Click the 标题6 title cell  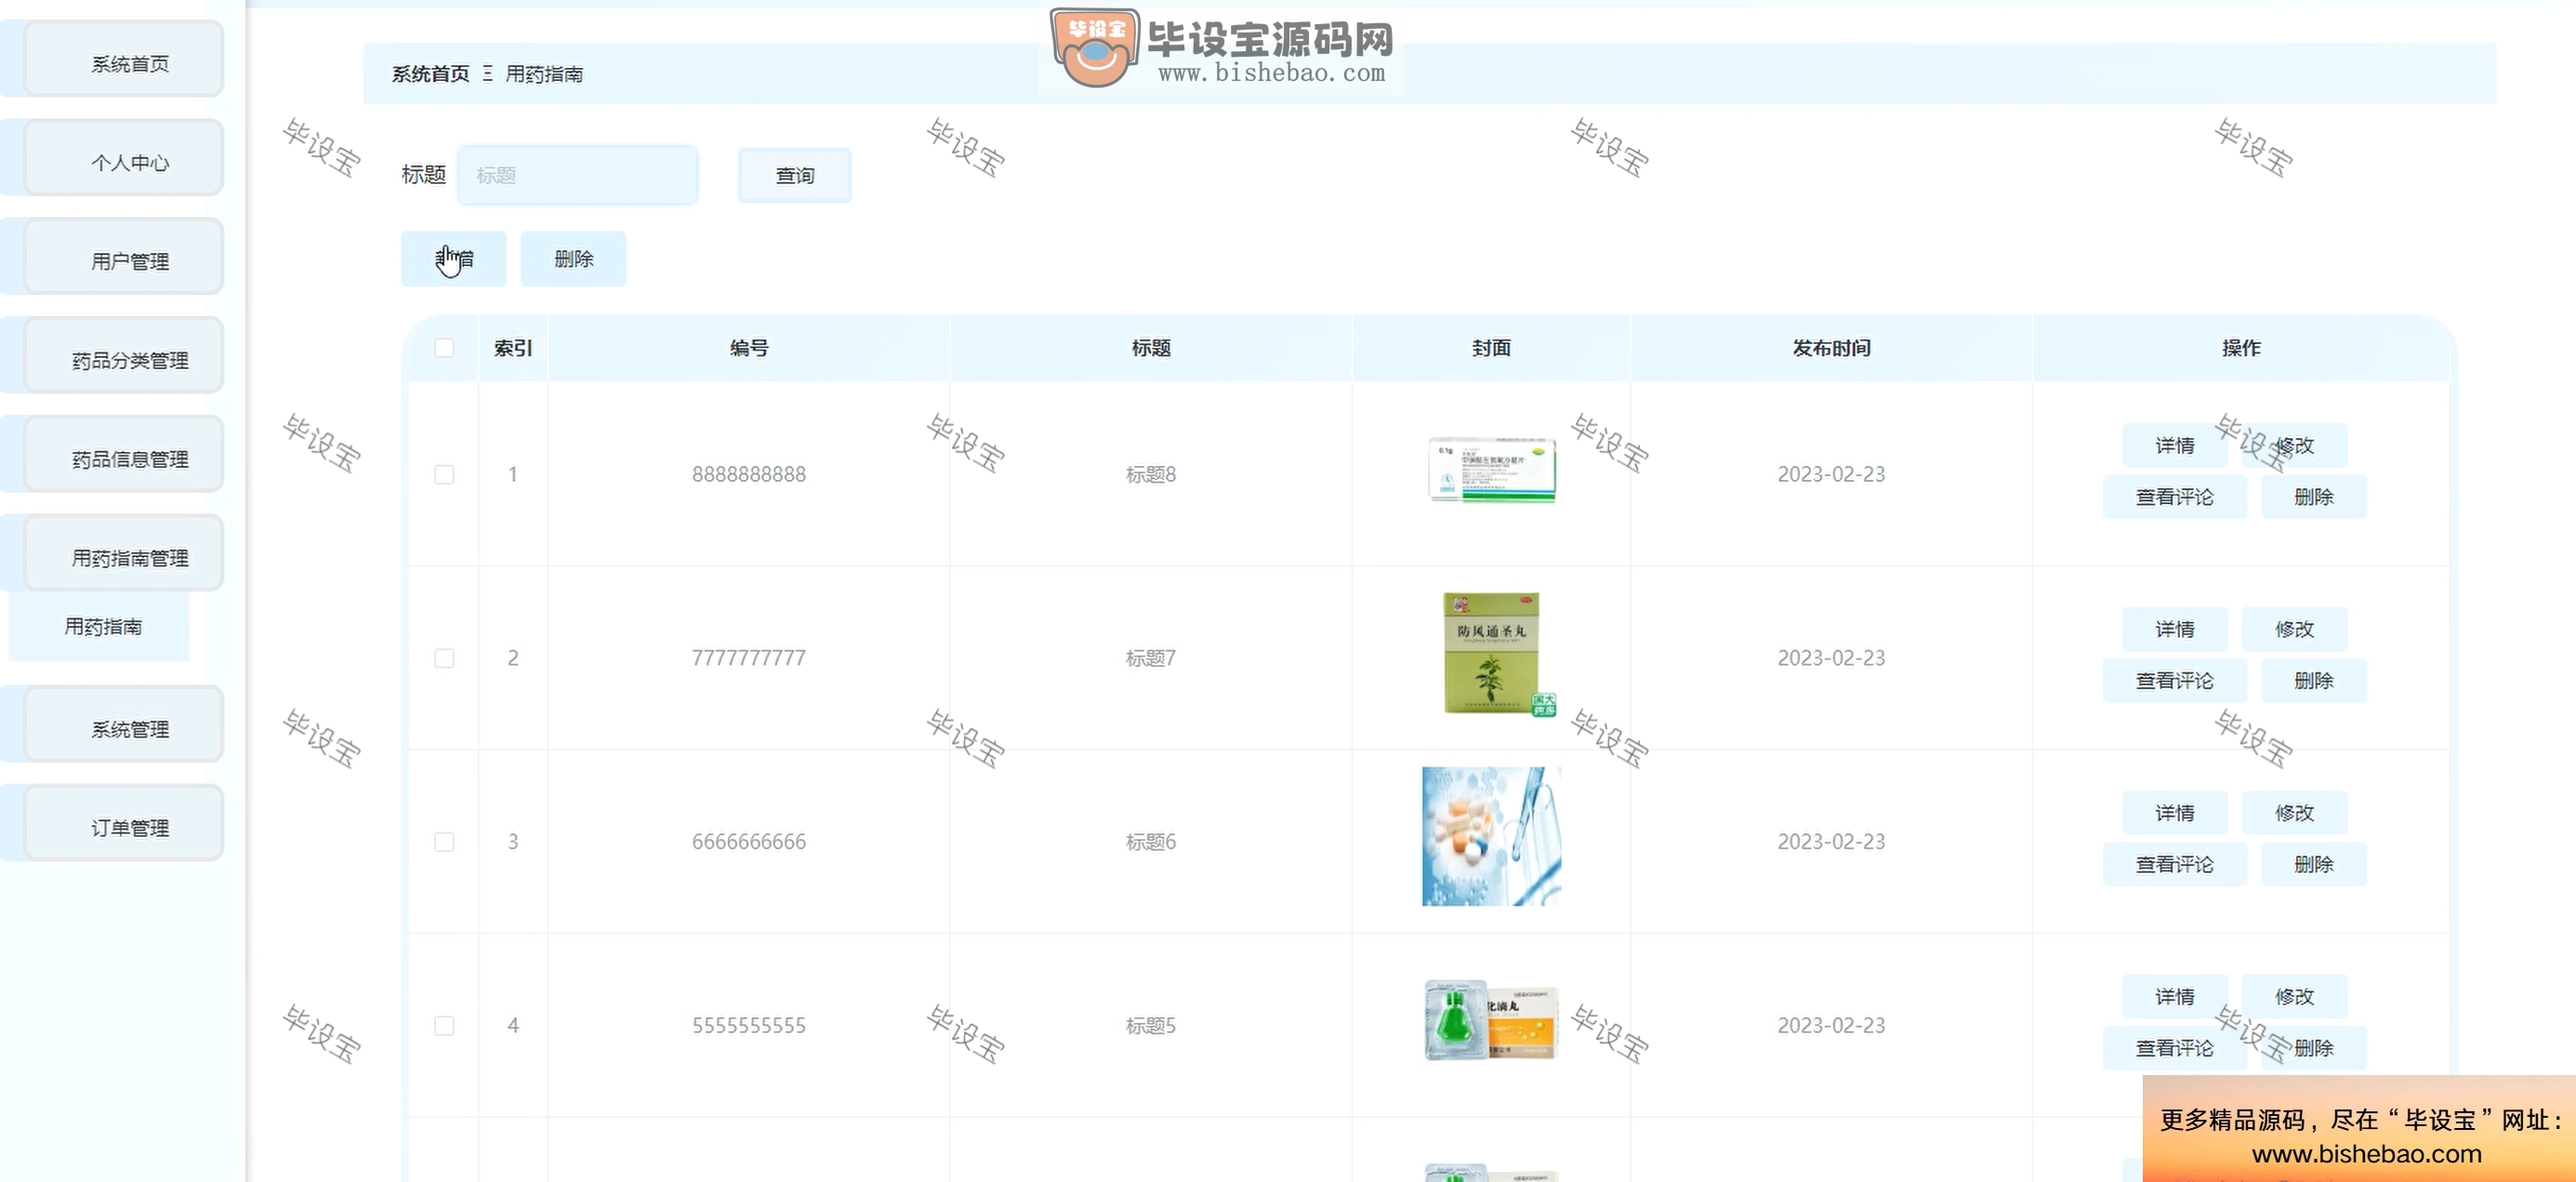pyautogui.click(x=1151, y=842)
